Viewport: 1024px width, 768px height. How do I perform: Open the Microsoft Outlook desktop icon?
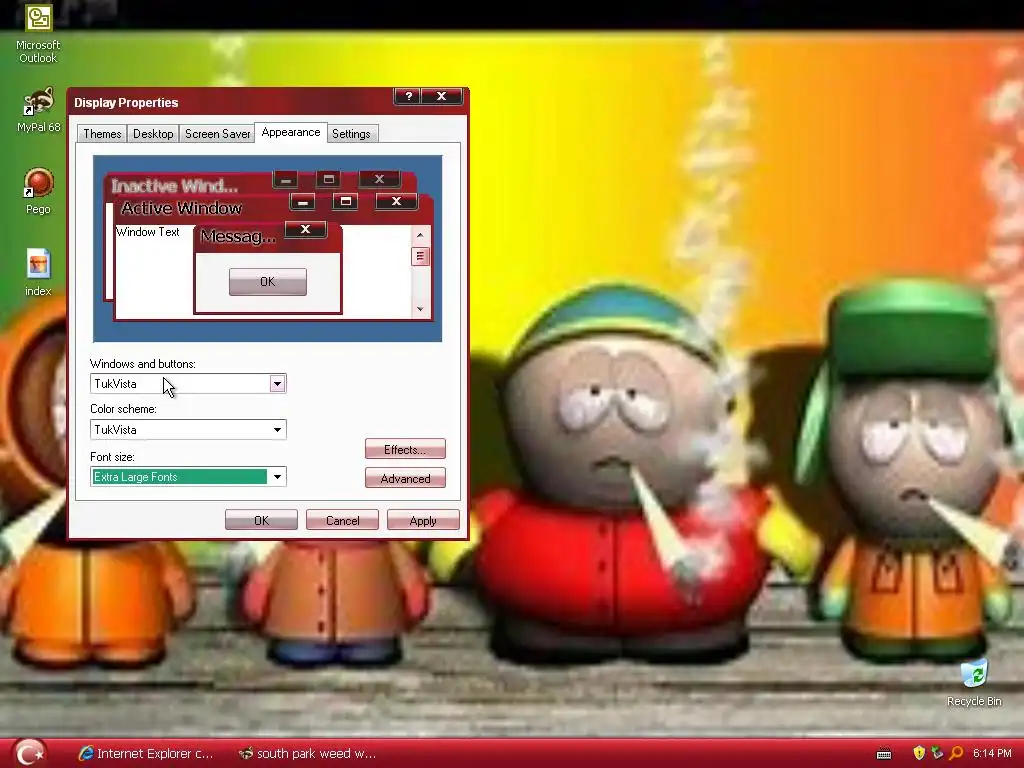coord(38,34)
